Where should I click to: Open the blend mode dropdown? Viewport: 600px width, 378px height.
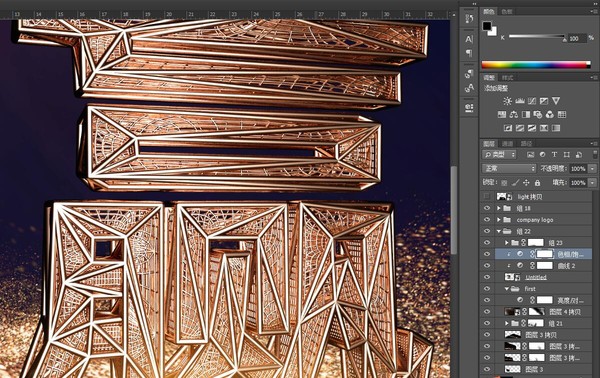click(509, 168)
